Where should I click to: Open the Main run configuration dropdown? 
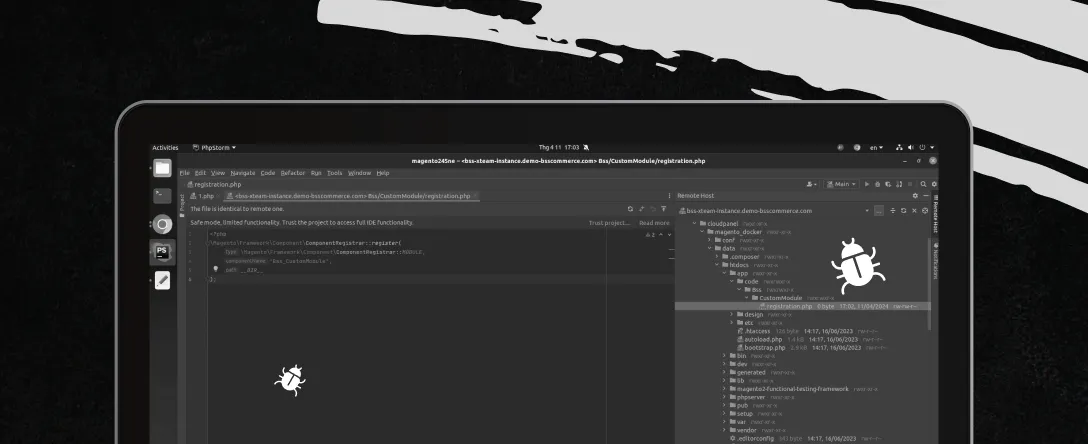pos(842,185)
